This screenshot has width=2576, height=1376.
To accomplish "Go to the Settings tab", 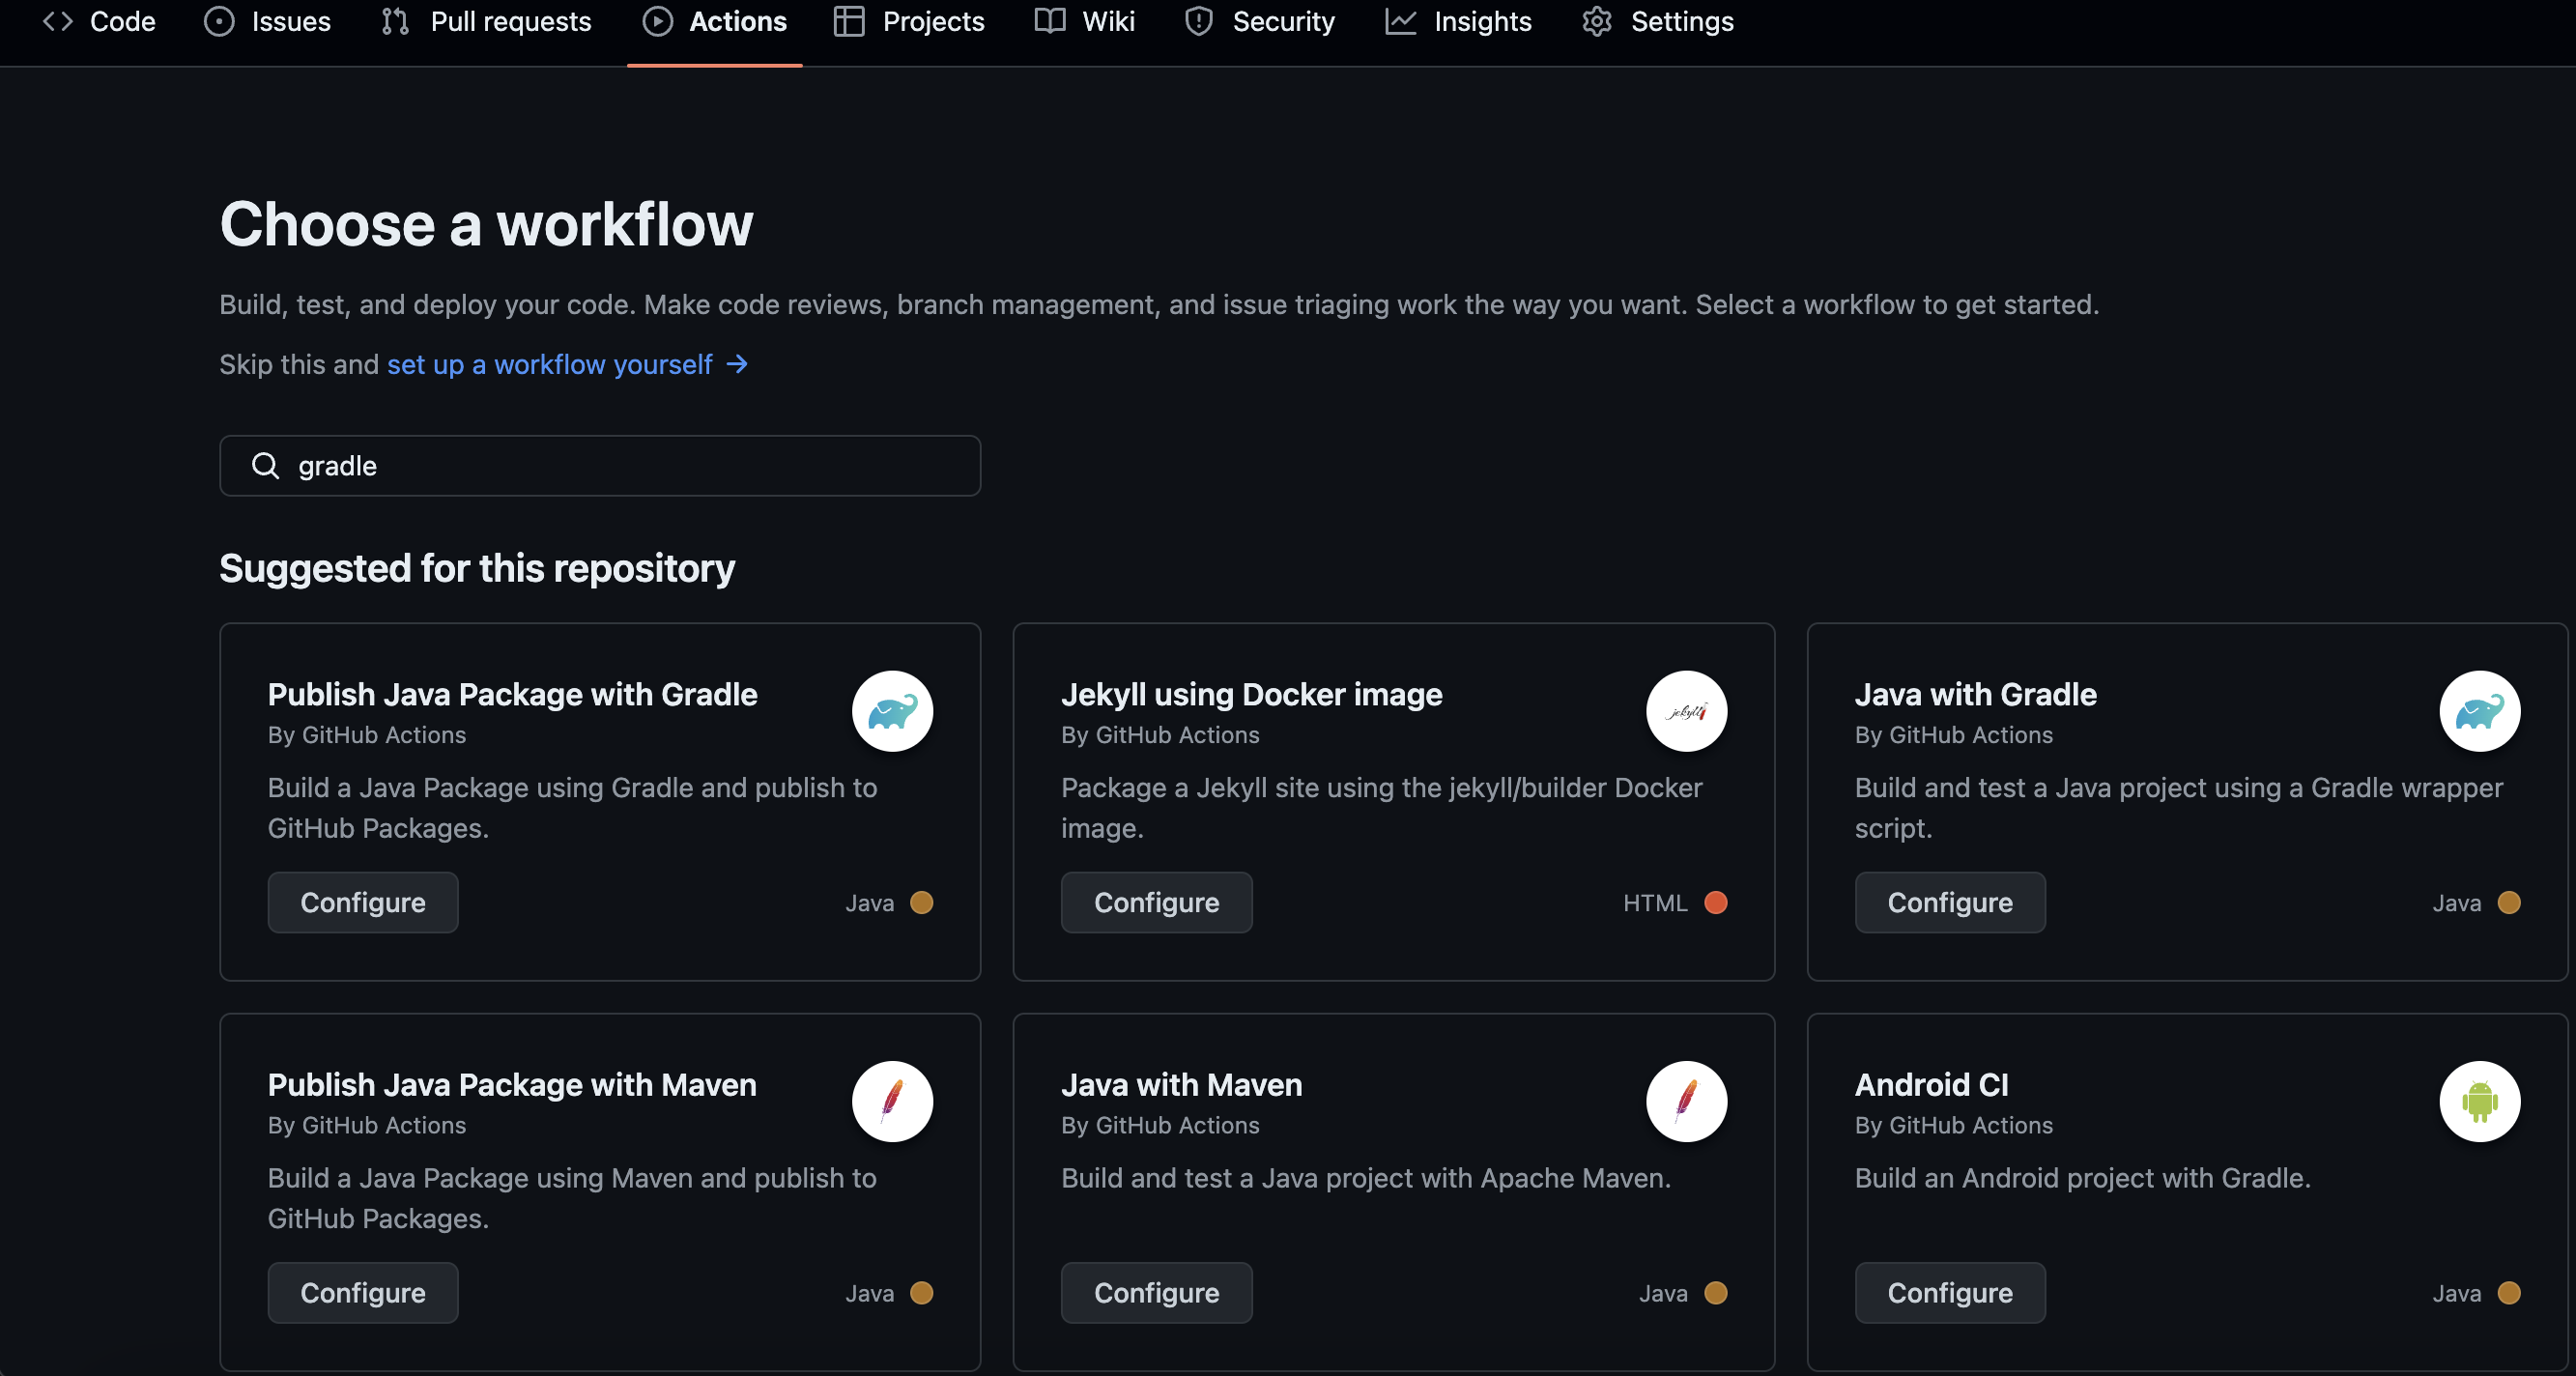I will click(x=1658, y=22).
